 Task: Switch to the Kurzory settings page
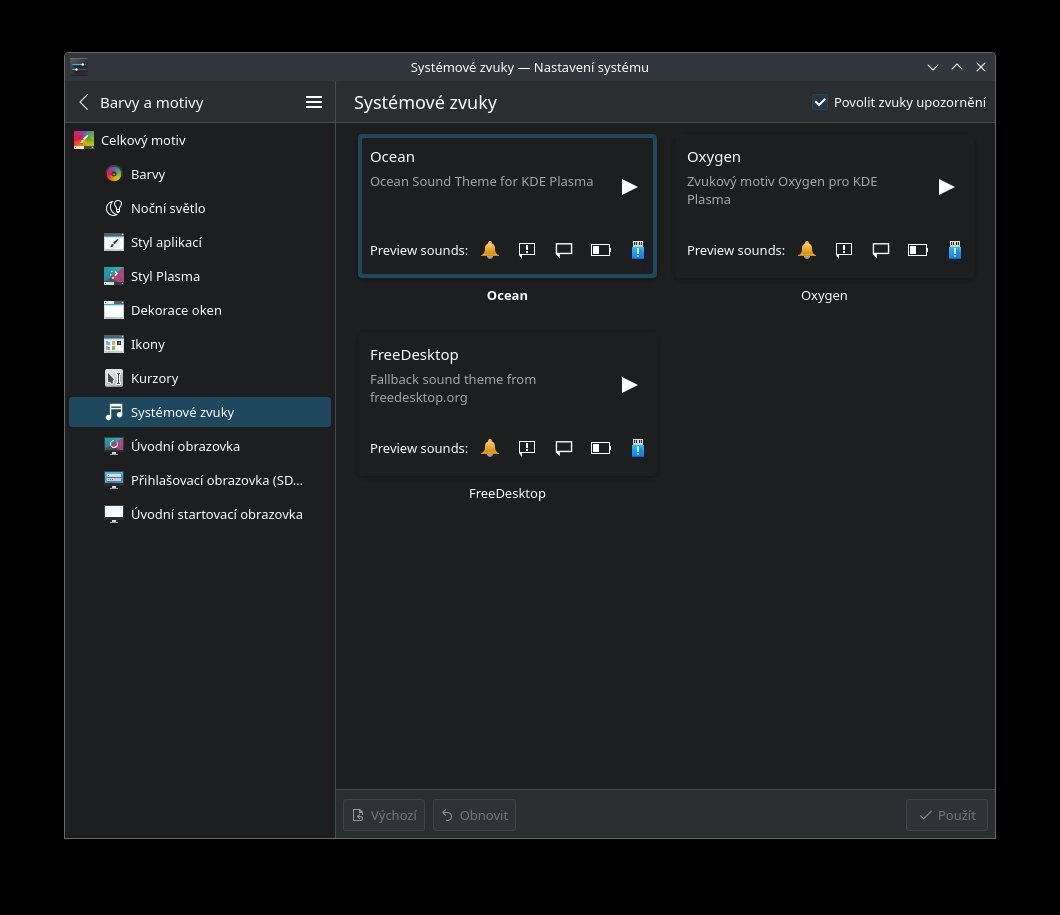click(x=154, y=378)
